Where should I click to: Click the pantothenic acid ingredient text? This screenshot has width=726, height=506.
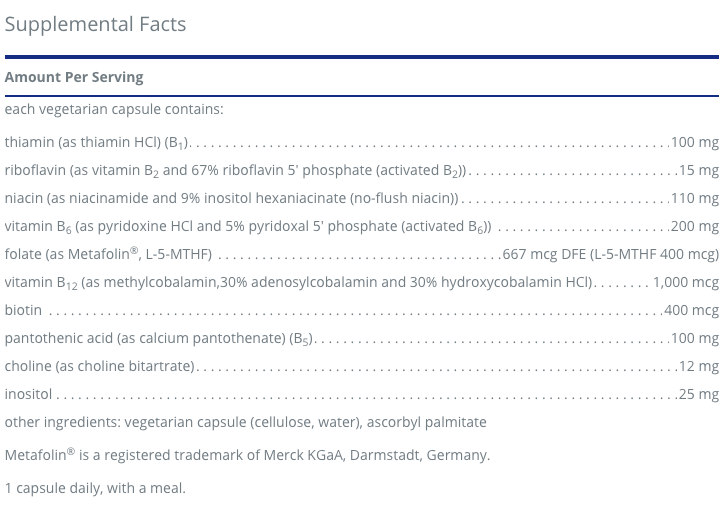[x=158, y=338]
